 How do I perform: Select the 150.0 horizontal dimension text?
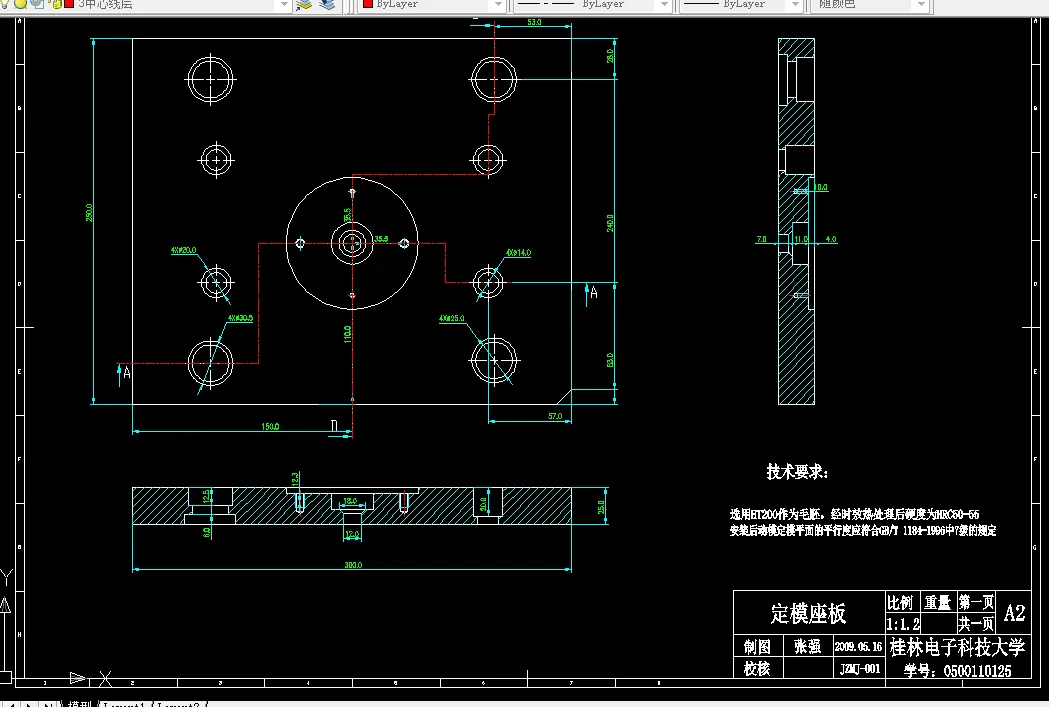coord(270,426)
